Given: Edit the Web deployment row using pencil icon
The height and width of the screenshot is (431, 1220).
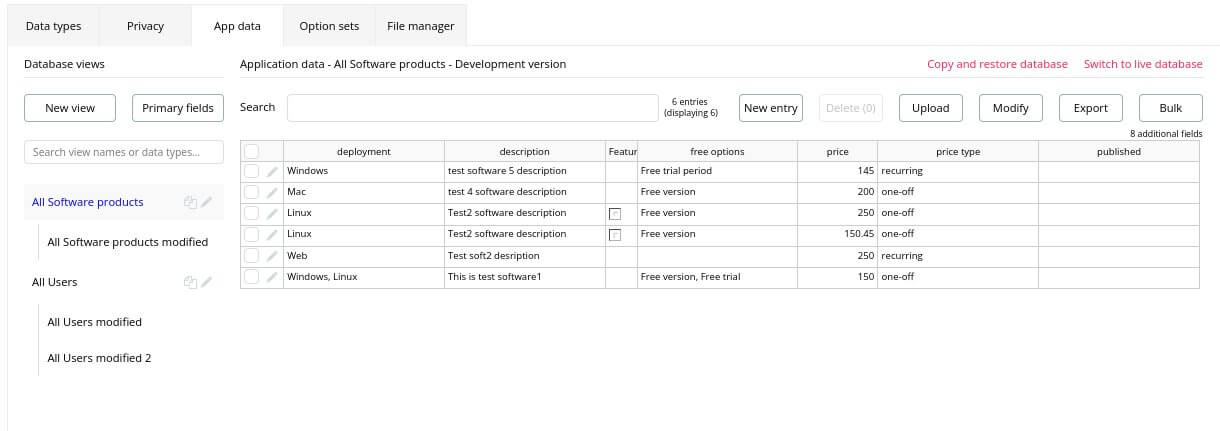Looking at the screenshot, I should point(272,256).
